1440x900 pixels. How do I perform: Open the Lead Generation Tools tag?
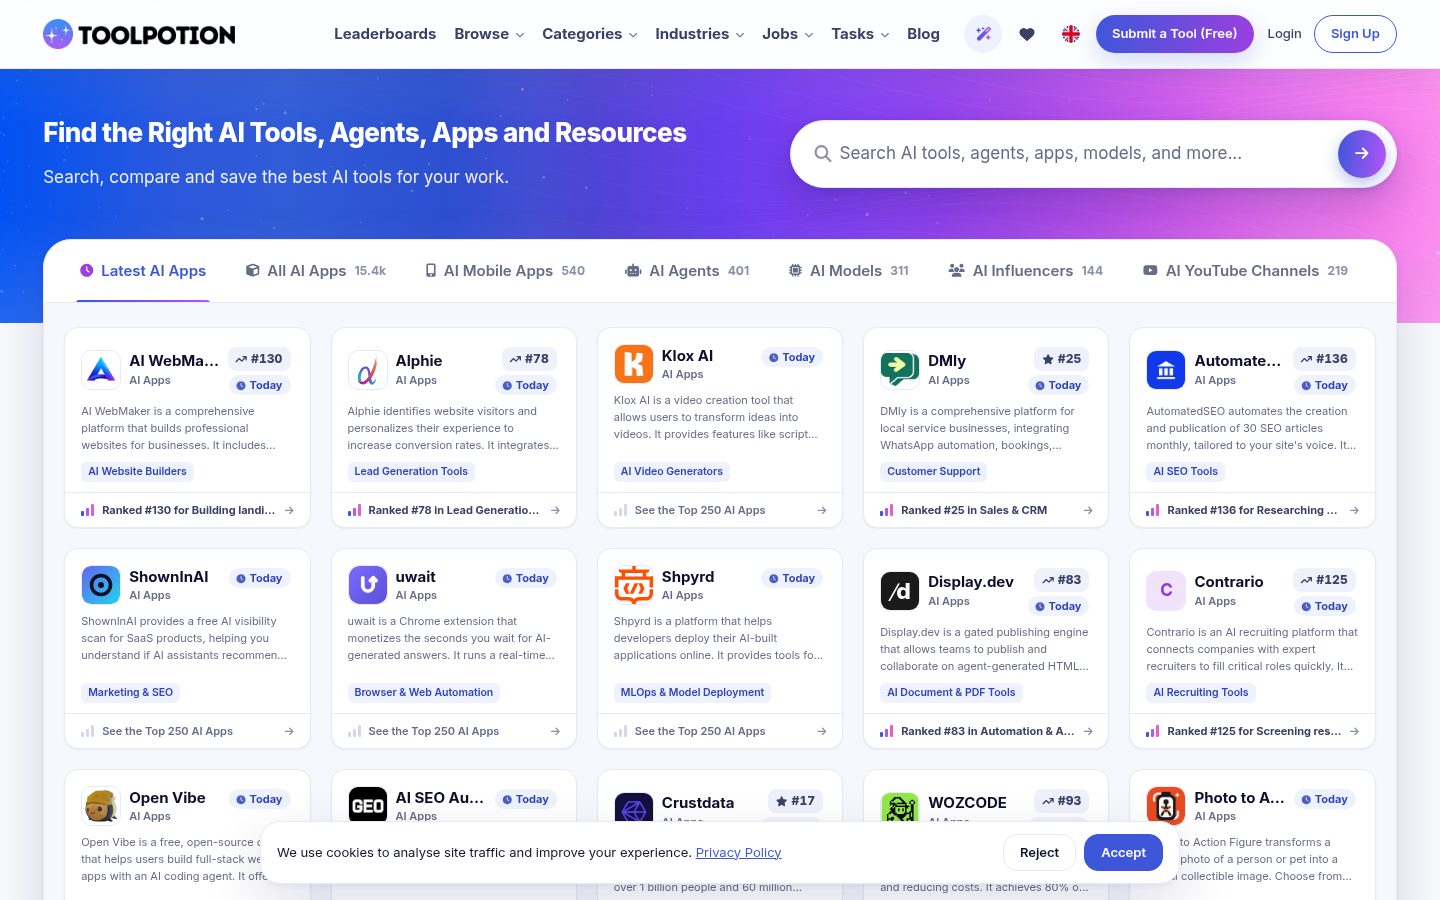(x=411, y=471)
